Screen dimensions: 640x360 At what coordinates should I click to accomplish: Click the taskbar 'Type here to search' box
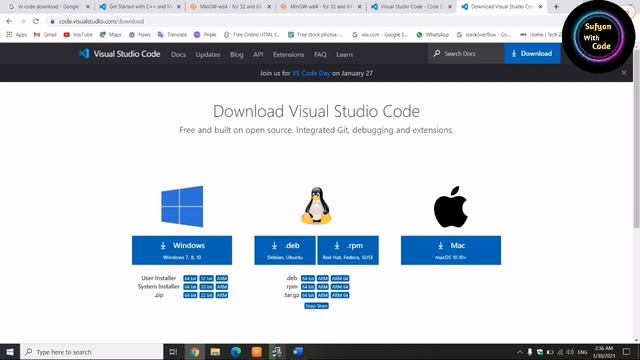(92, 352)
